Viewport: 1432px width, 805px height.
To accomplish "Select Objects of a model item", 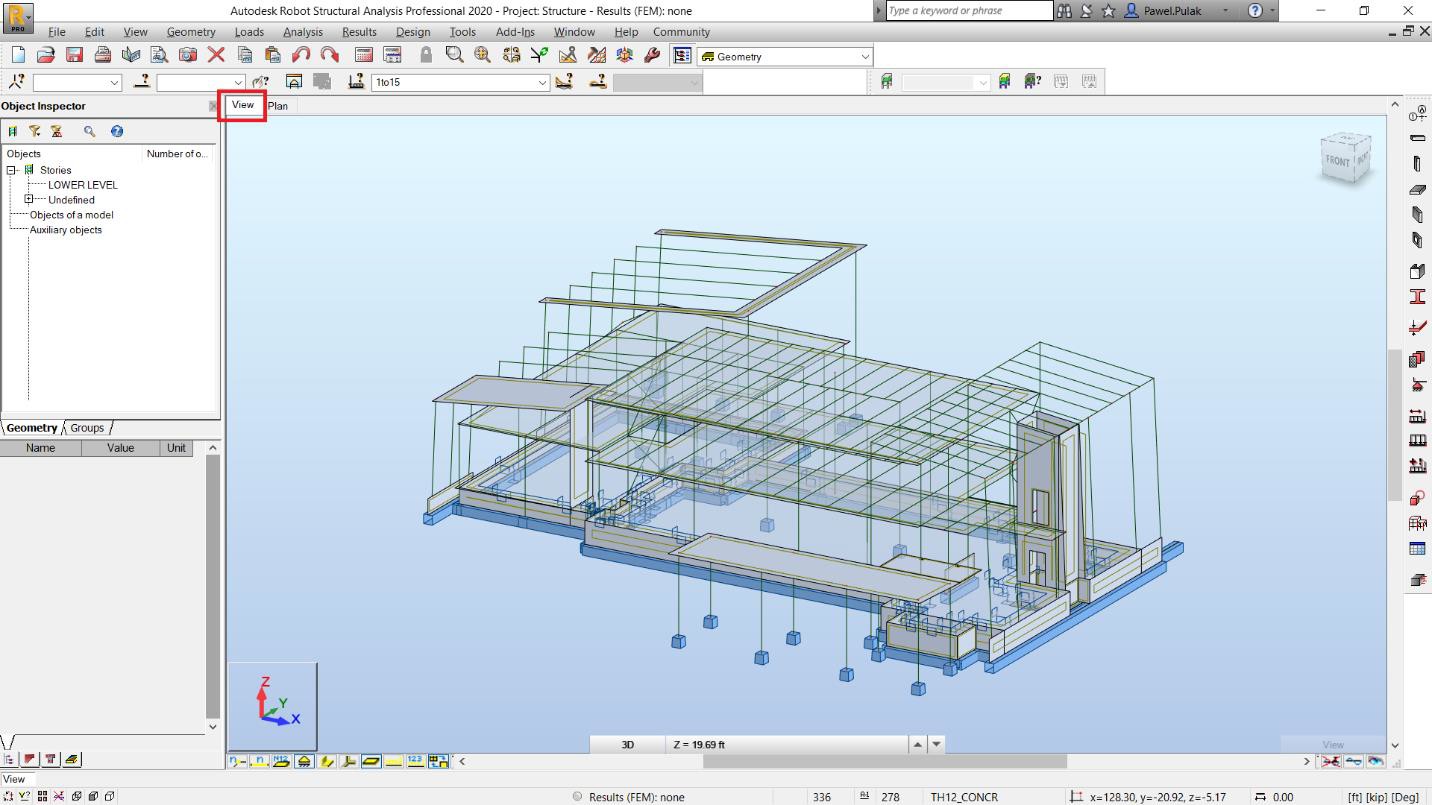I will (x=71, y=215).
